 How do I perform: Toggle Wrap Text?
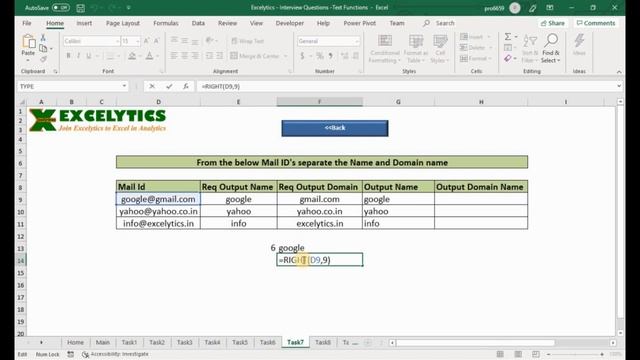(247, 41)
